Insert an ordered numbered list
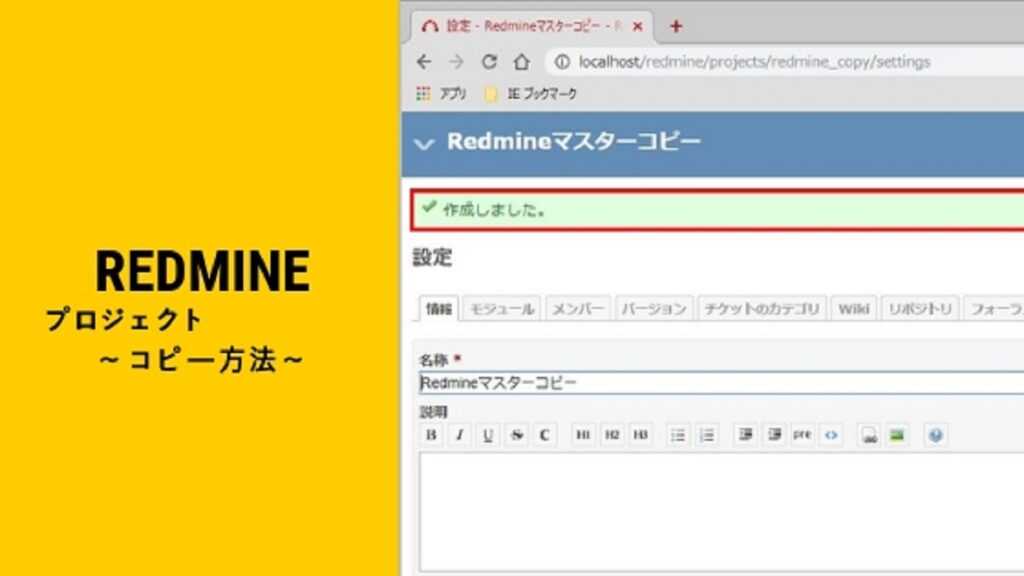The width and height of the screenshot is (1024, 576). coord(707,435)
